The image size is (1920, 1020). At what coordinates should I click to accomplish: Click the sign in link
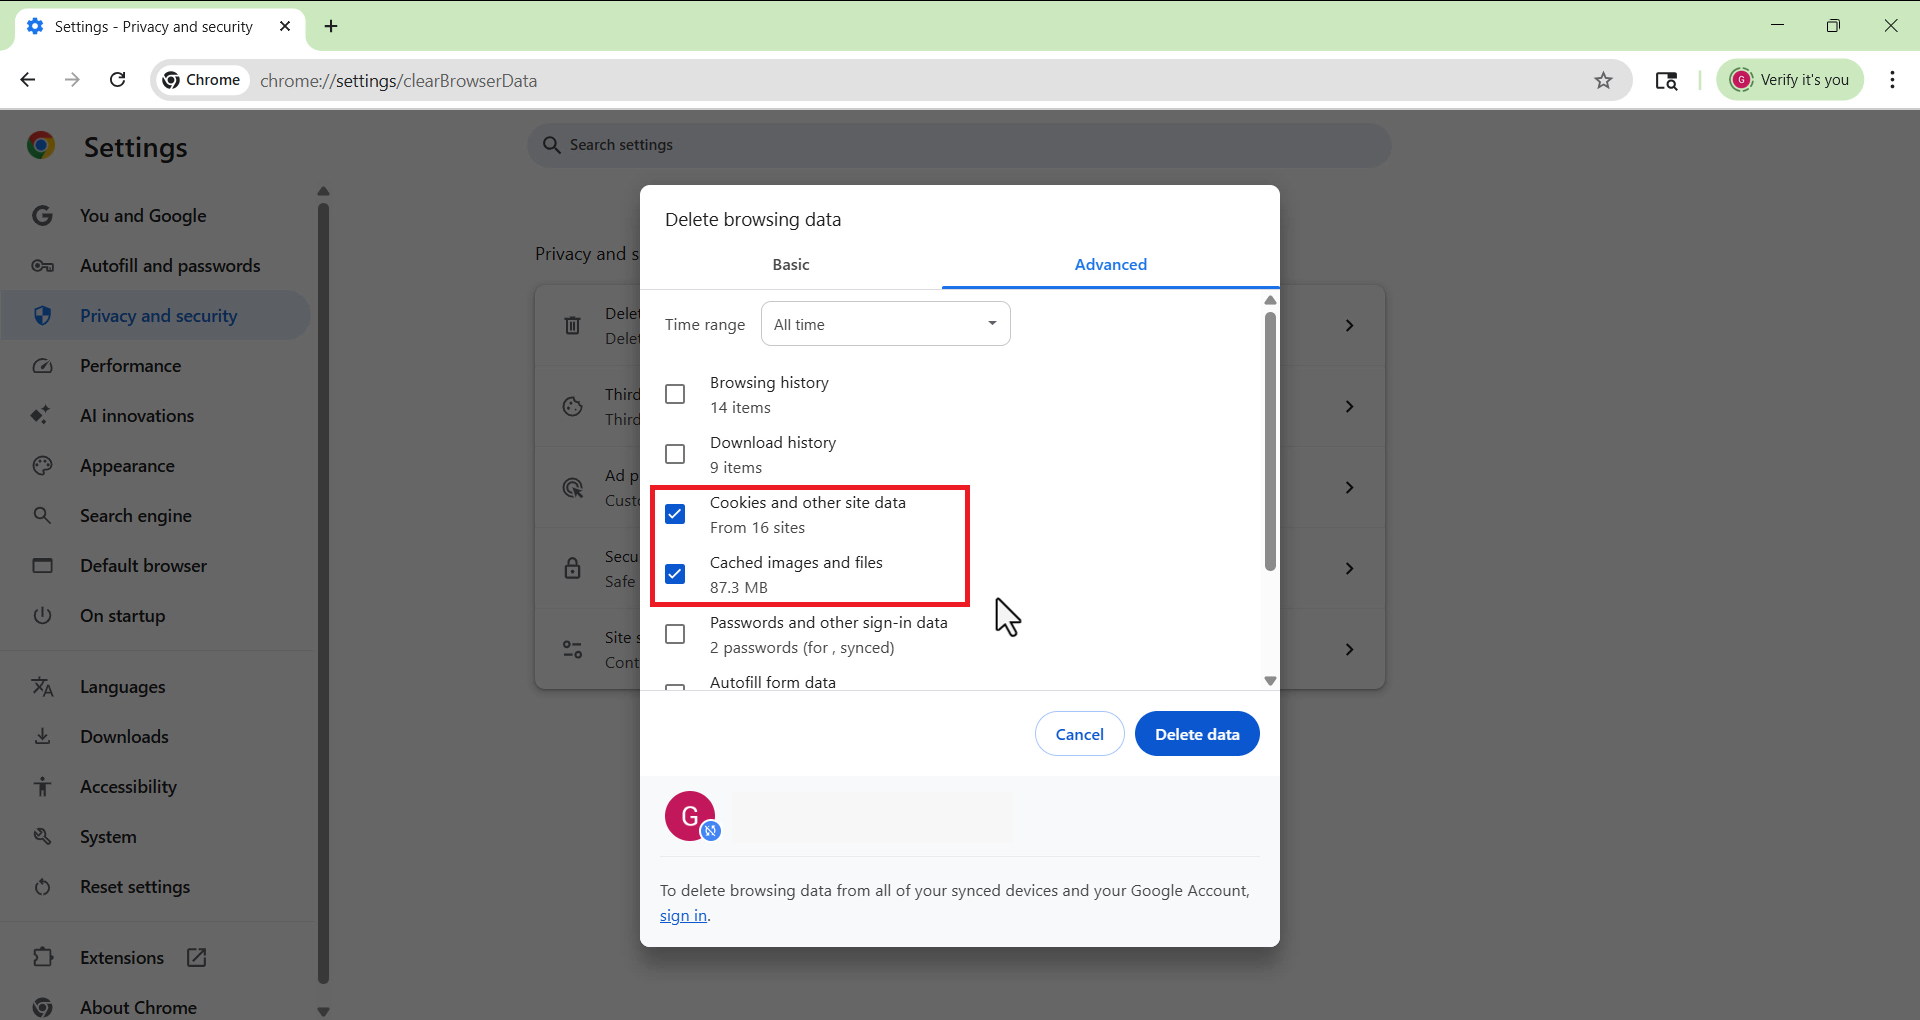(683, 916)
